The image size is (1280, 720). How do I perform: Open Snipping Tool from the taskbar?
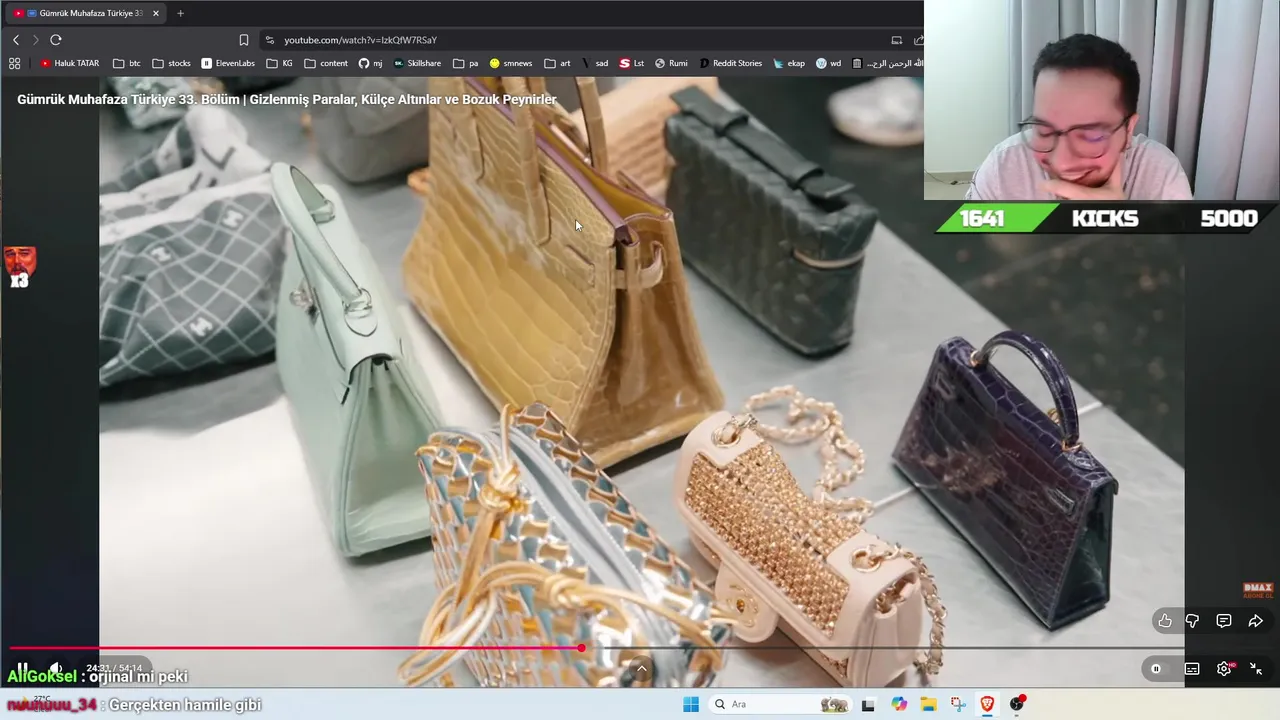pos(958,704)
